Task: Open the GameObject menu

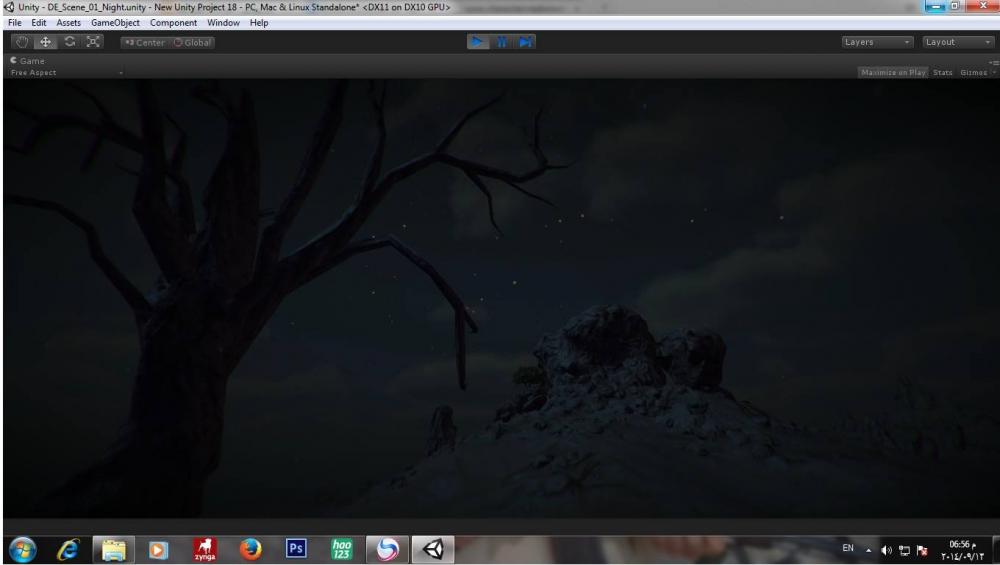Action: [x=115, y=22]
